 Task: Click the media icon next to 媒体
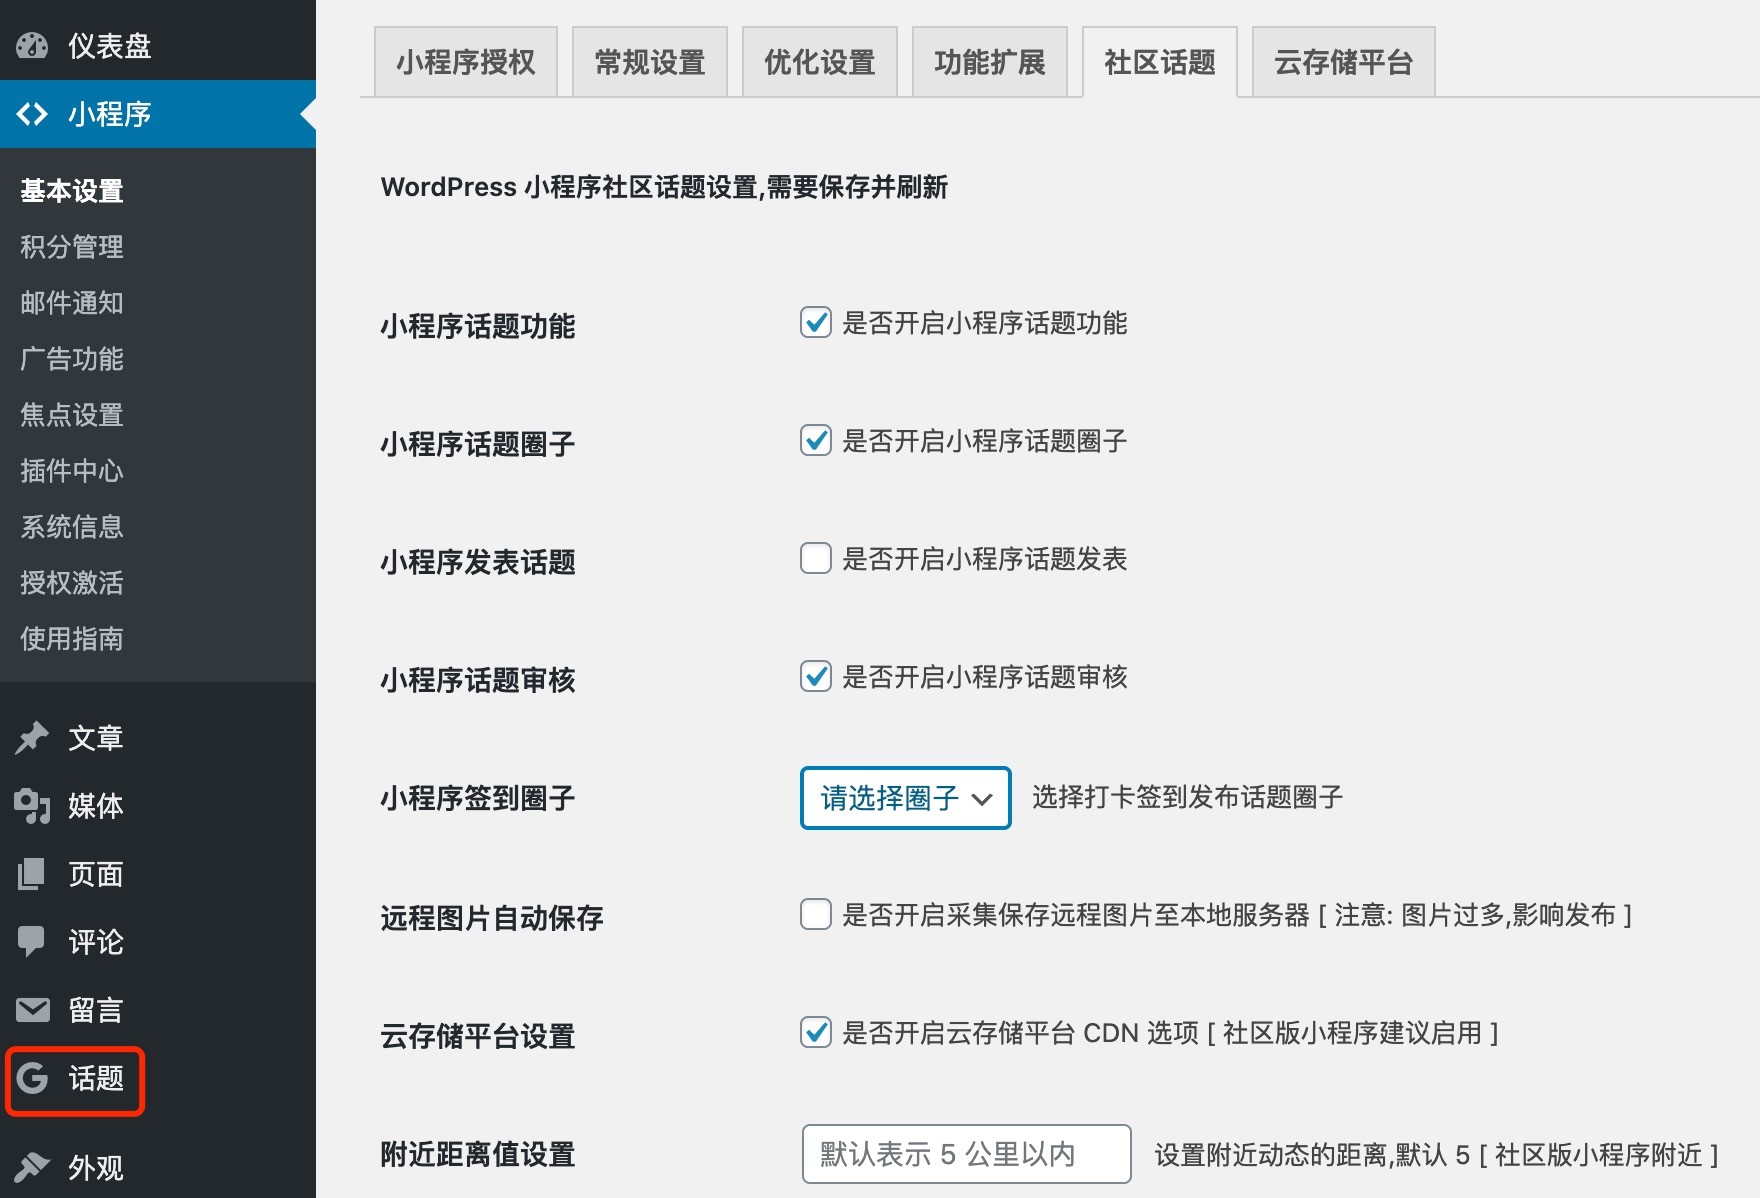pyautogui.click(x=32, y=806)
